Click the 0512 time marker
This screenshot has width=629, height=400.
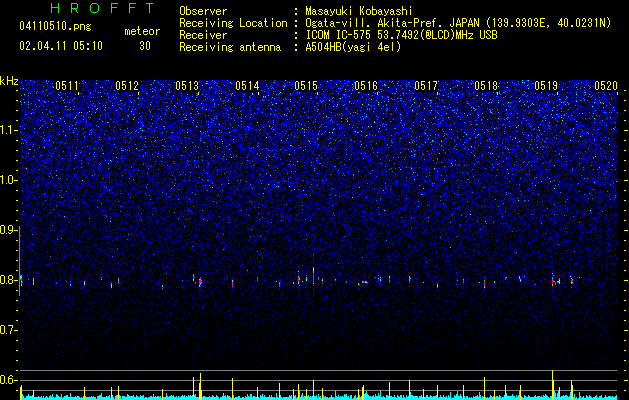click(127, 86)
